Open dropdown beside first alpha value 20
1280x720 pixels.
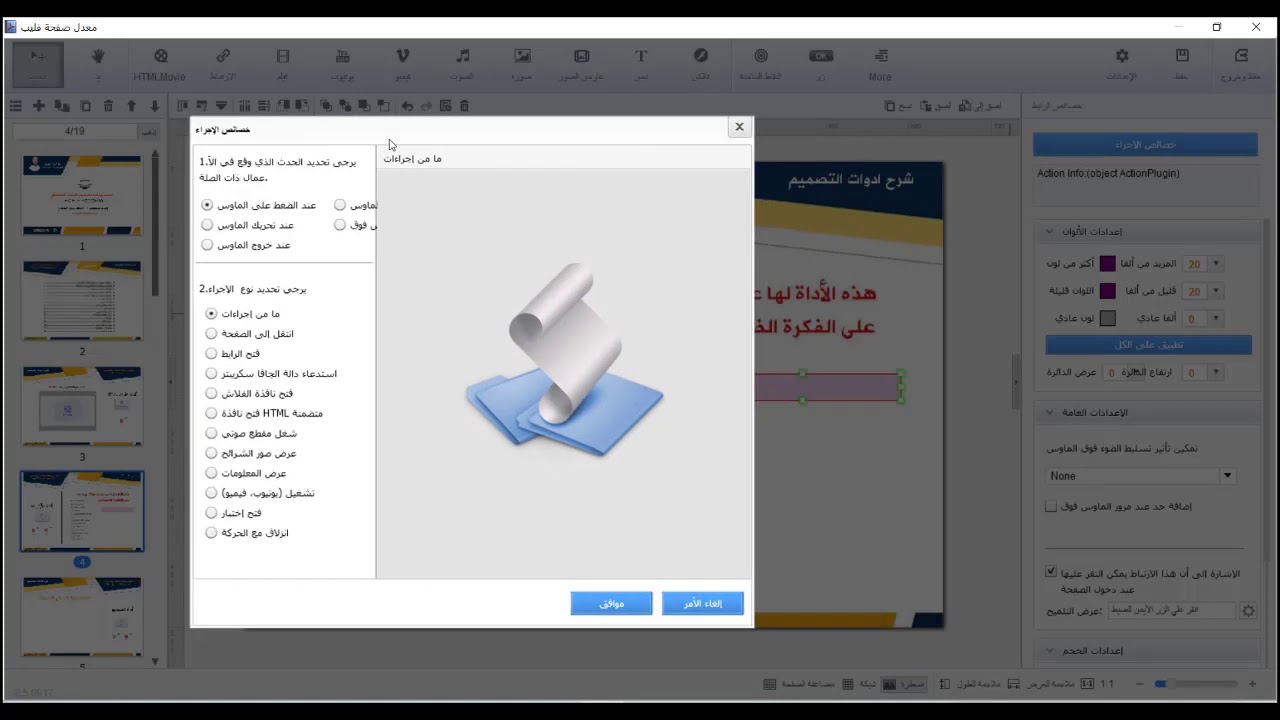[1216, 264]
